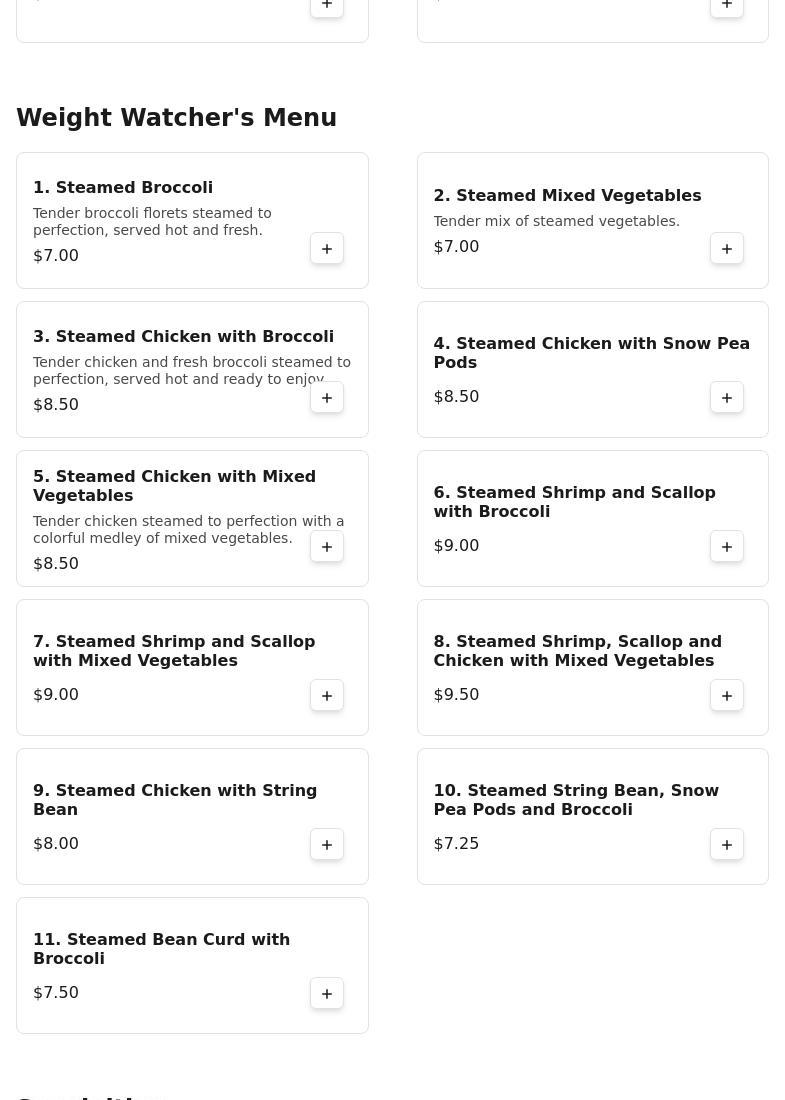Open Steamed Mixed Vegetables item title
The image size is (785, 1100).
tap(567, 196)
